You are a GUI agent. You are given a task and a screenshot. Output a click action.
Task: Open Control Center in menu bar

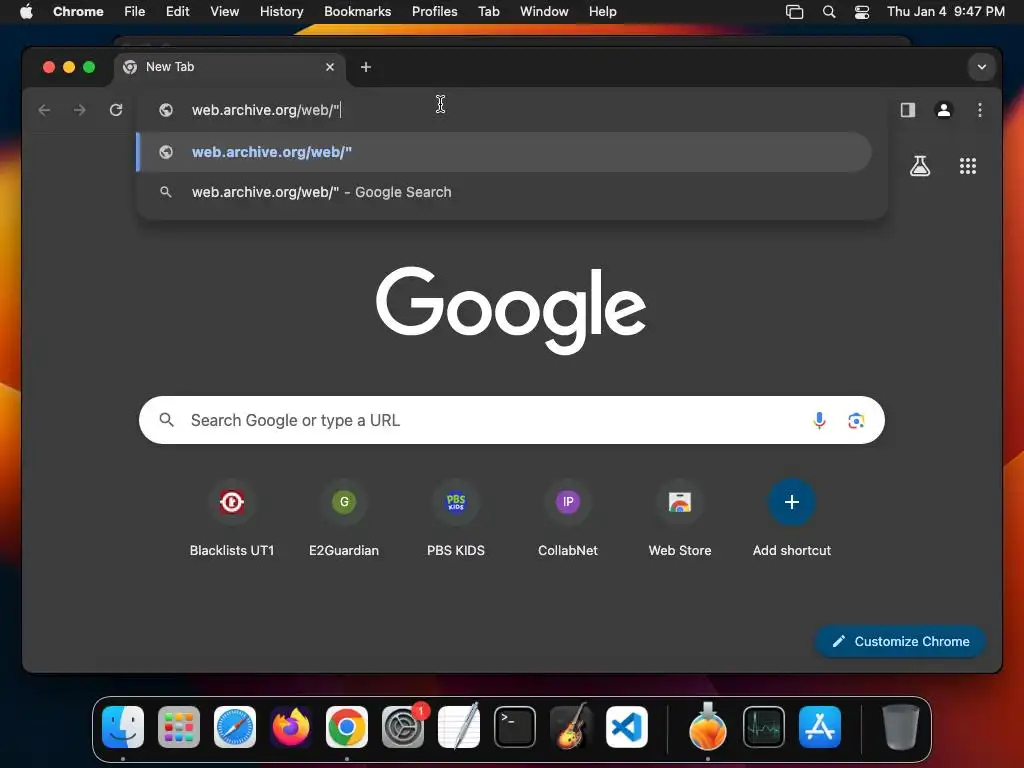862,12
